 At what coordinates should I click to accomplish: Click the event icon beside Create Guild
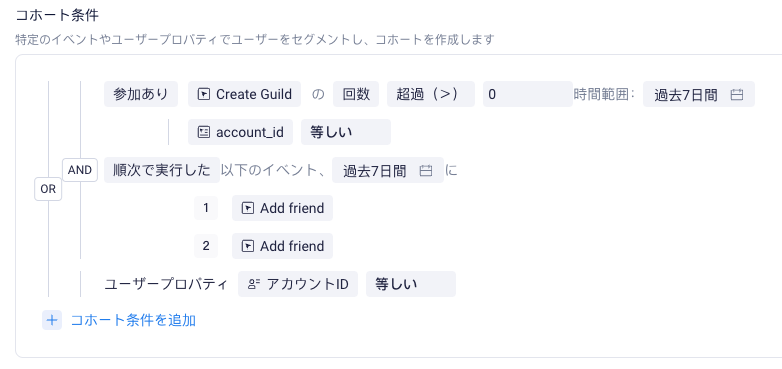203,94
